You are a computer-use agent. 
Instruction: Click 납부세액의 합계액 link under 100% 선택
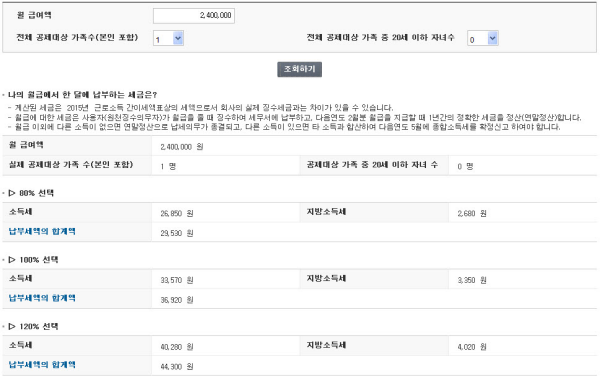point(42,298)
